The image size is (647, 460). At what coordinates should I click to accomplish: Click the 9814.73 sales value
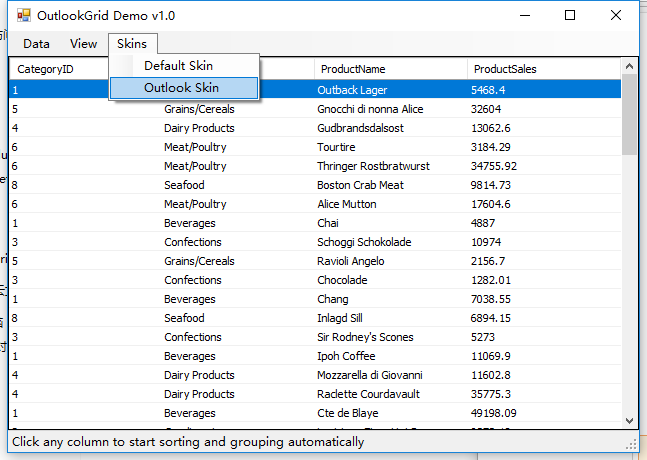[491, 185]
